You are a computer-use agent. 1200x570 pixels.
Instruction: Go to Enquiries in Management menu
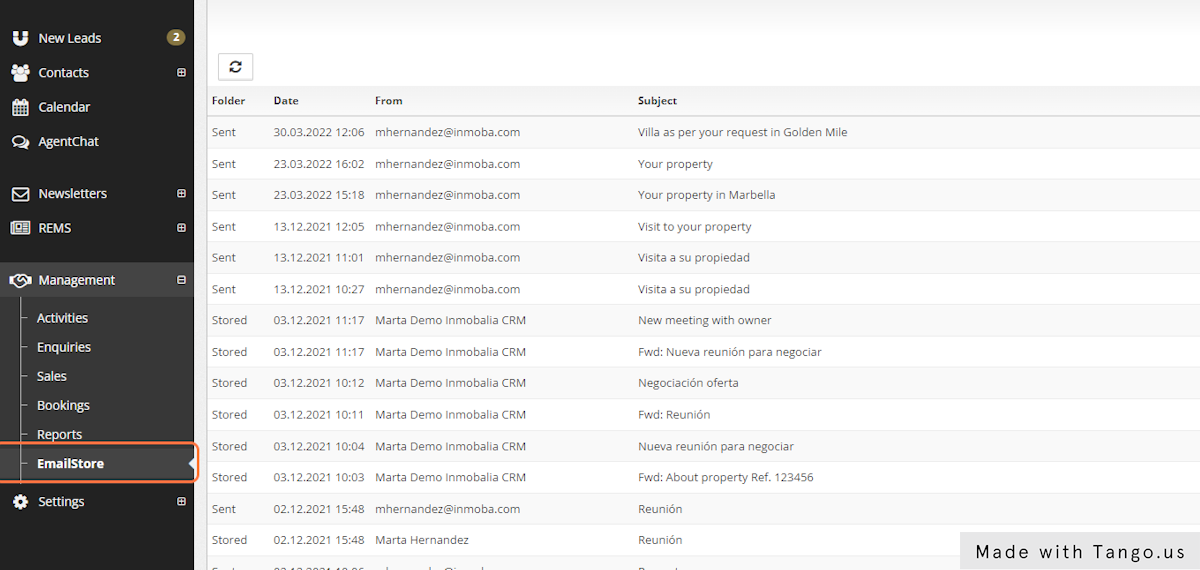[64, 347]
